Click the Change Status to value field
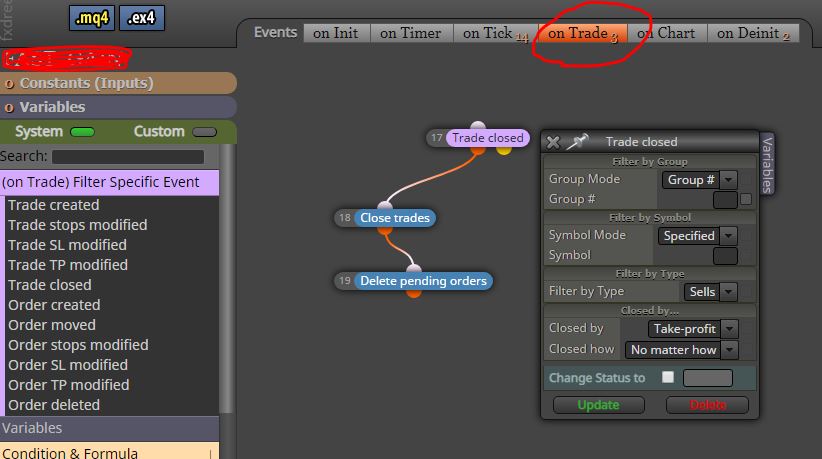The image size is (822, 459). click(x=708, y=378)
